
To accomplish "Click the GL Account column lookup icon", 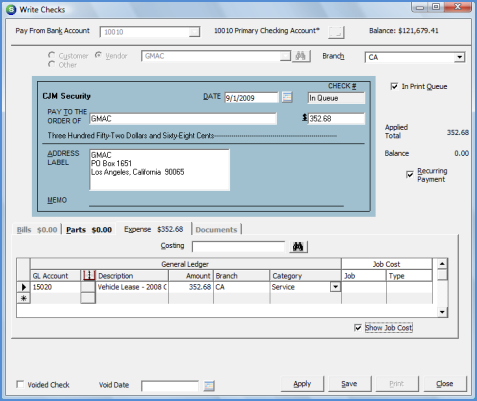I will [x=89, y=276].
